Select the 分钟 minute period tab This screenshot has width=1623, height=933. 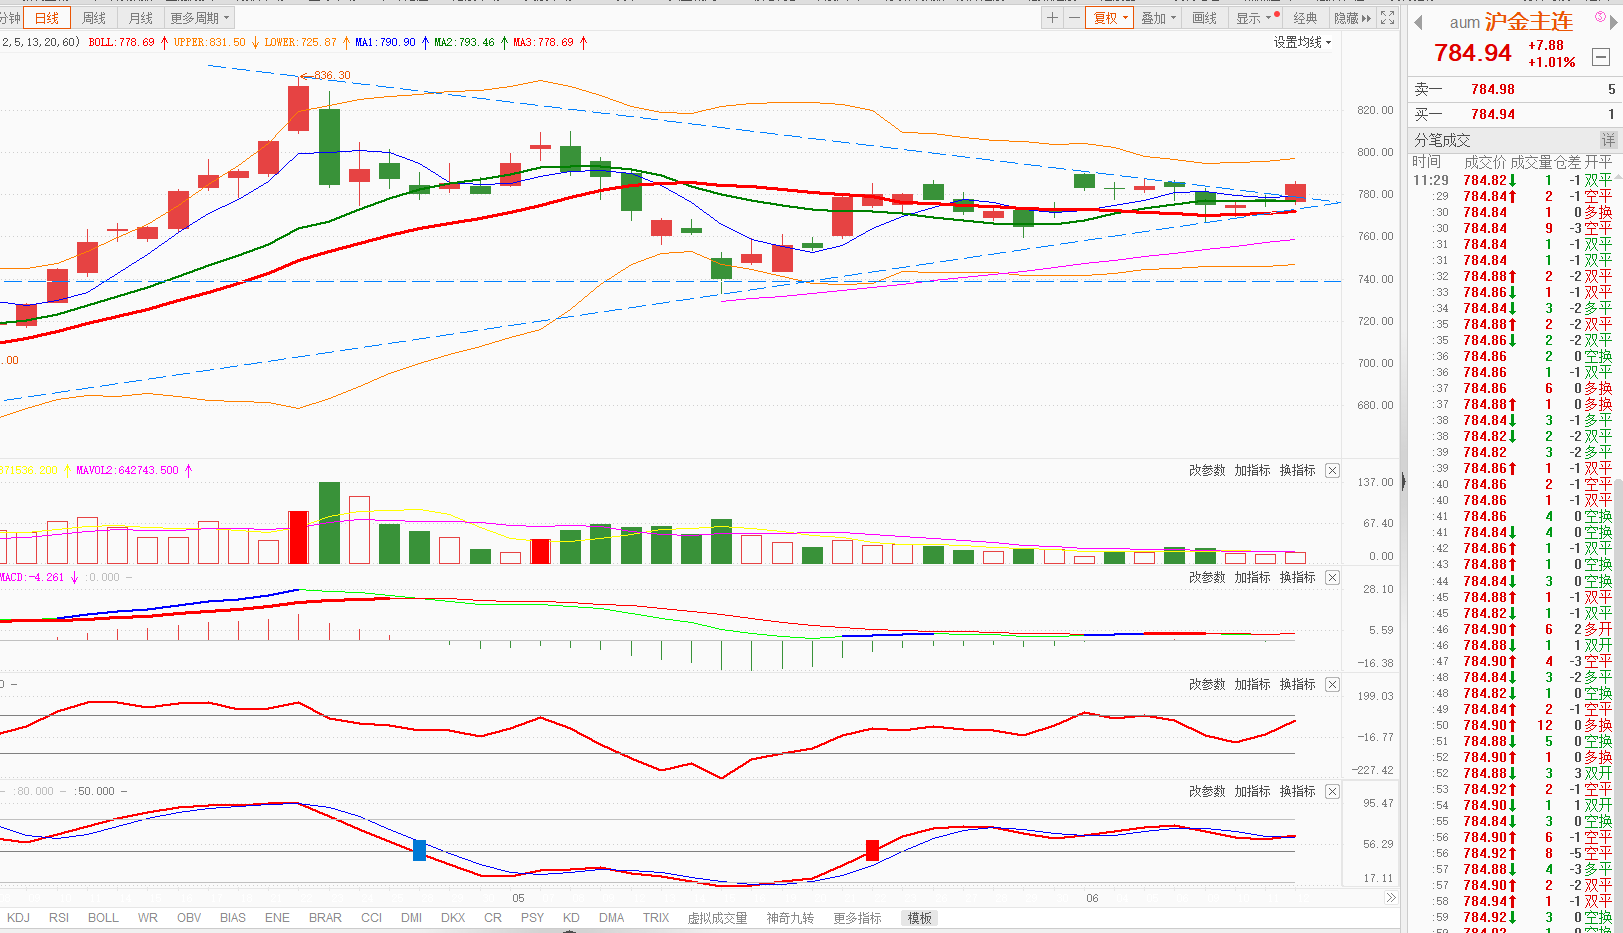coord(10,18)
